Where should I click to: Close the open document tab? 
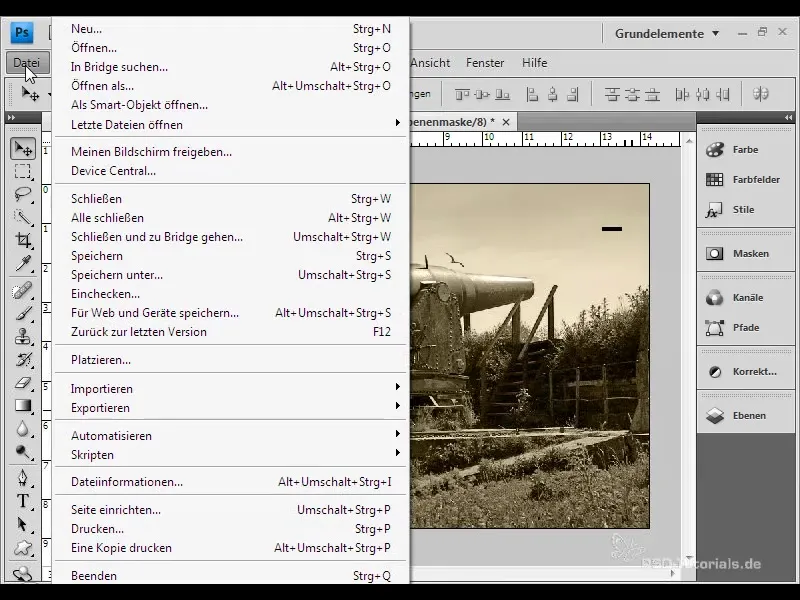pyautogui.click(x=506, y=122)
